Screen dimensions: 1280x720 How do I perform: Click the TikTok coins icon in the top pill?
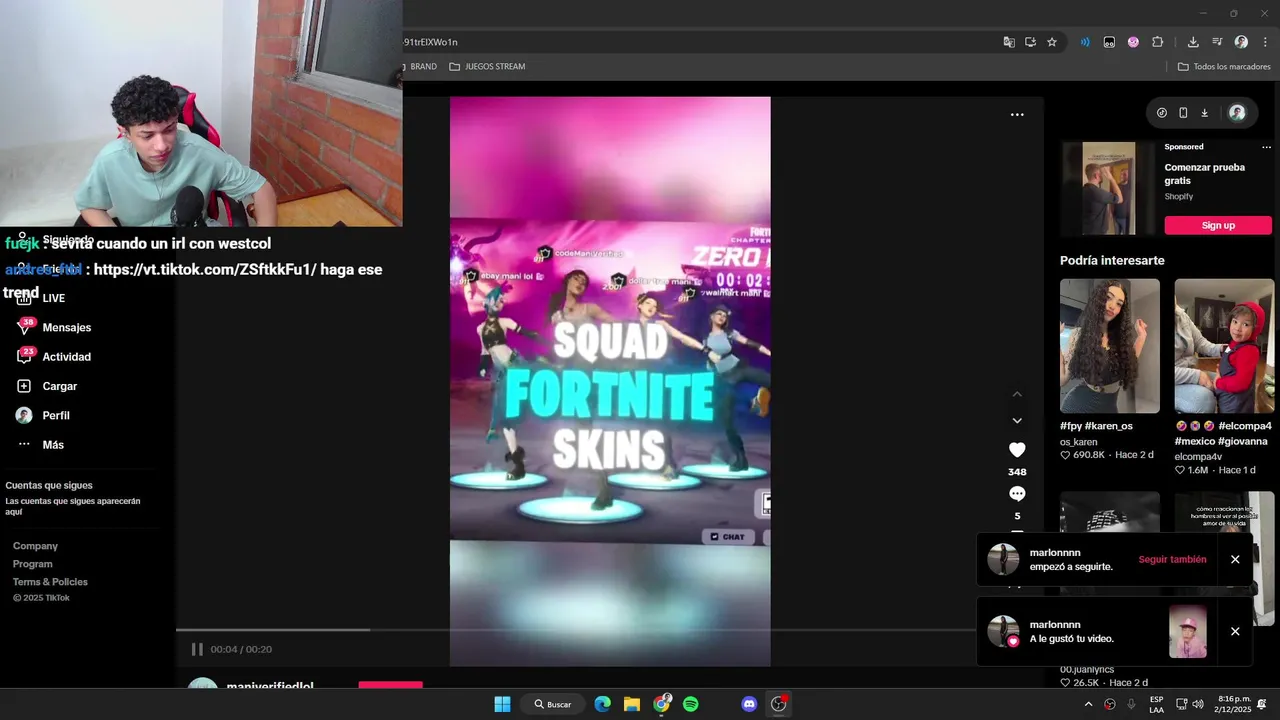pos(1161,113)
